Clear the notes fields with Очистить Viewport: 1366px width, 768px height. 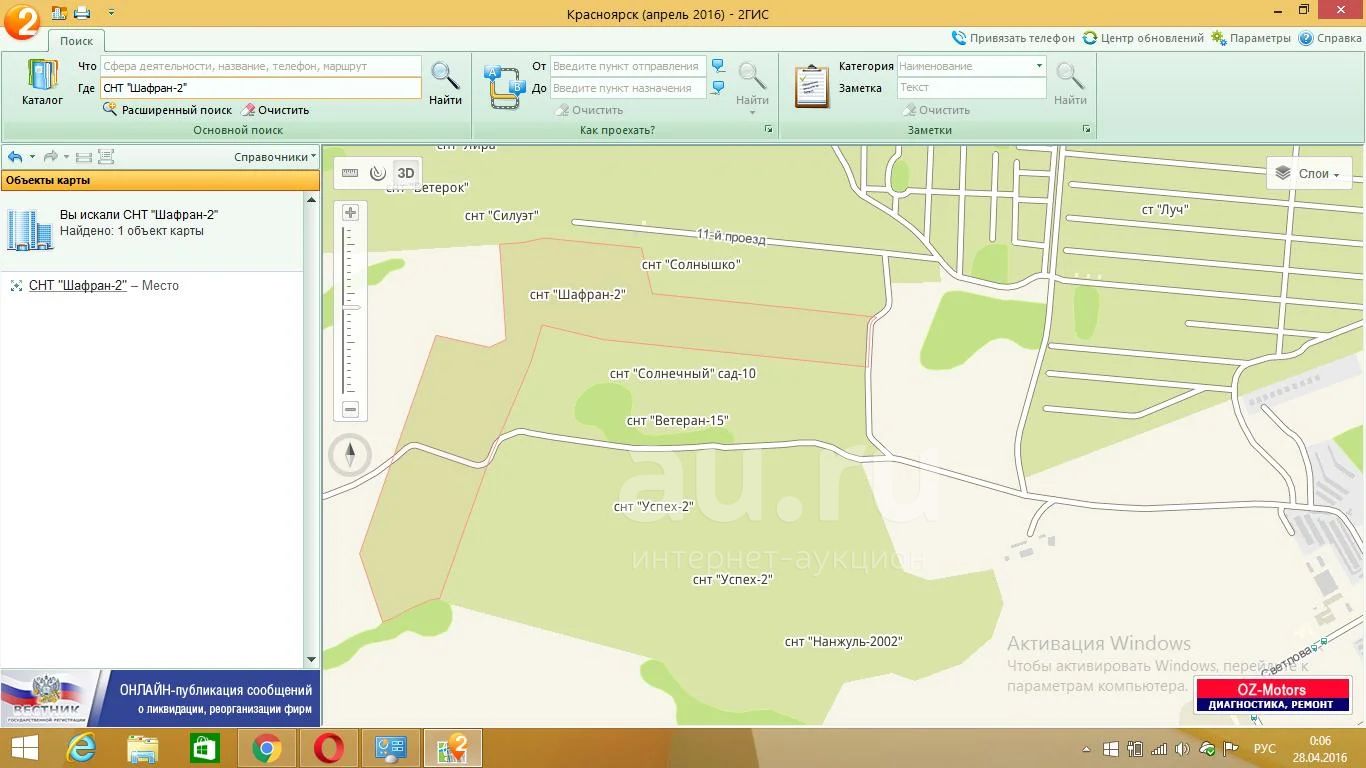pyautogui.click(x=936, y=110)
